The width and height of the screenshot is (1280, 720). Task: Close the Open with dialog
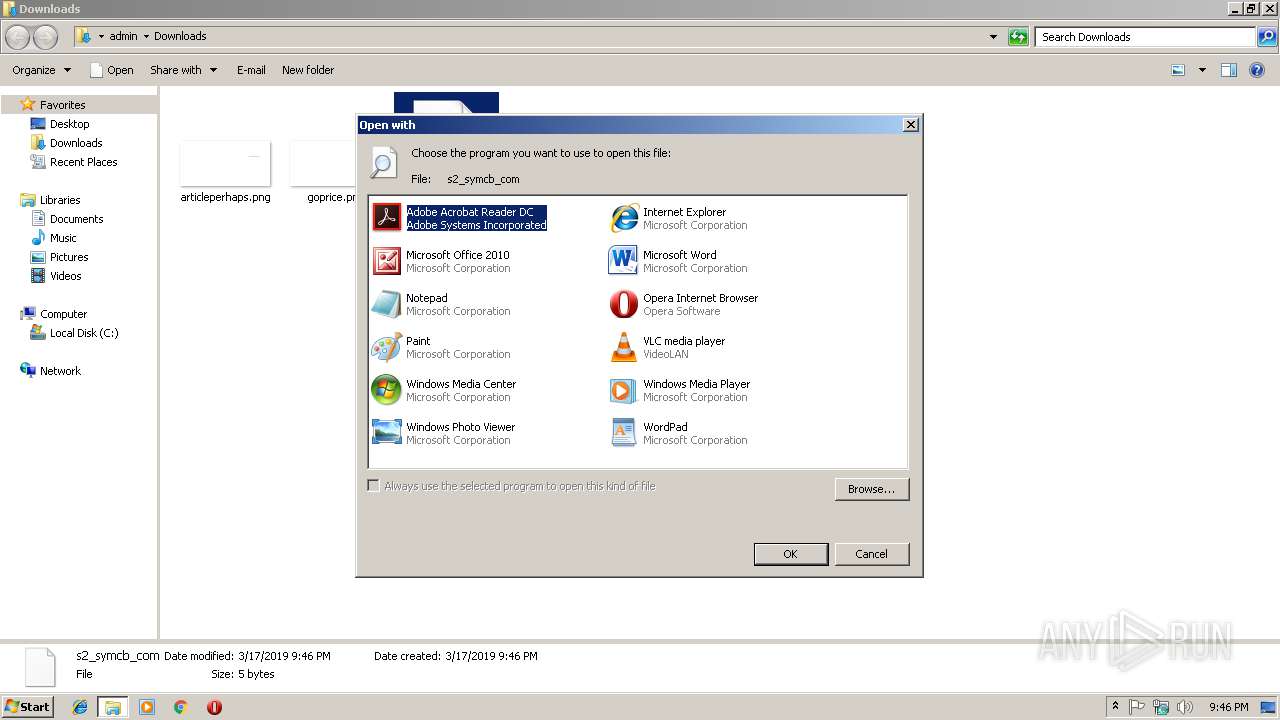(x=910, y=125)
